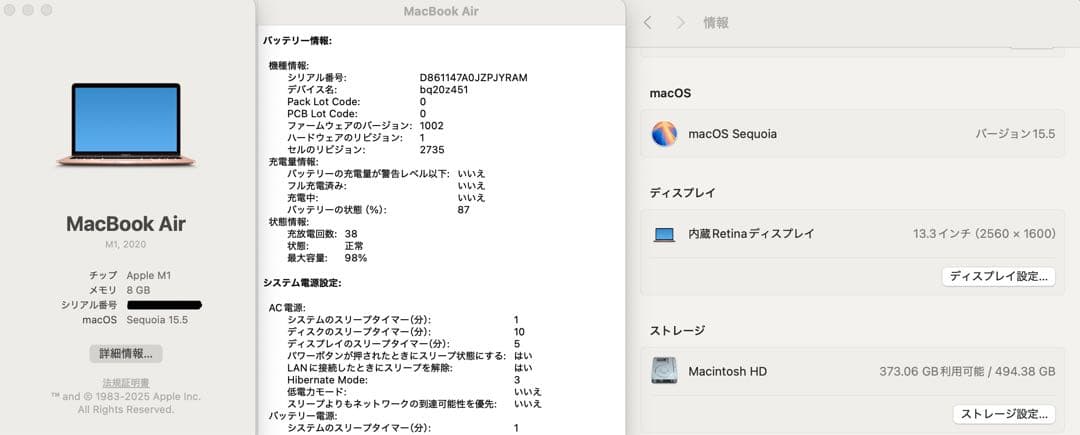Viewport: 1080px width, 435px height.
Task: Click the LANに接続したときにスリープを解除: label
Action: tap(370, 368)
